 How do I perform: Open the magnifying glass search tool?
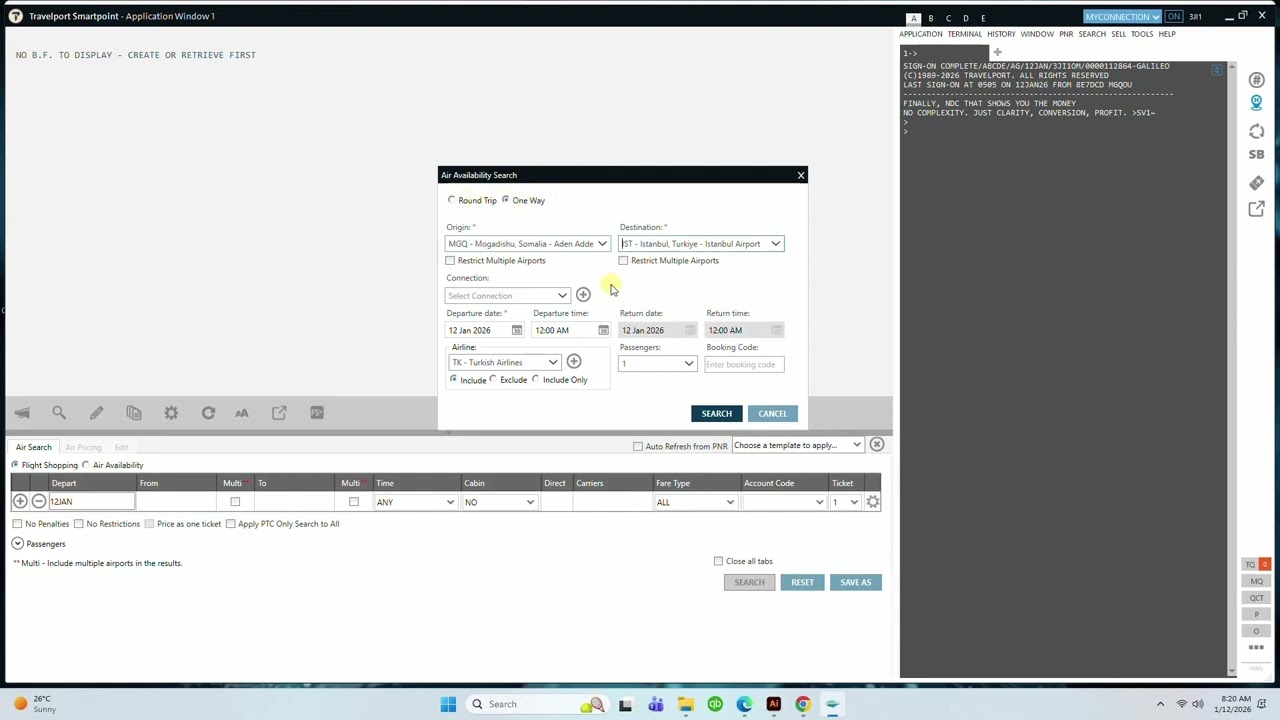59,412
